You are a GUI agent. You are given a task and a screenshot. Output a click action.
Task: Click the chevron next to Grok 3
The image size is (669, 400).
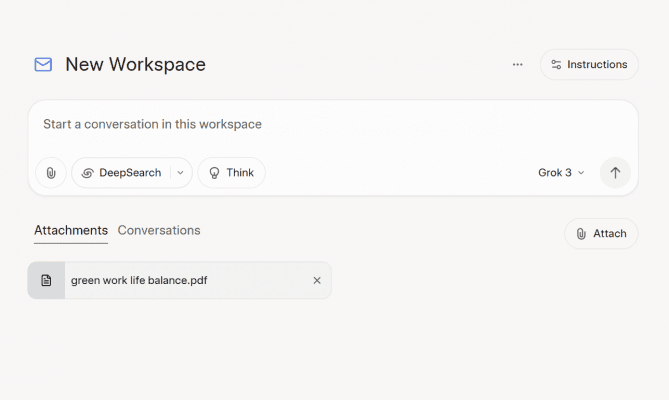coord(581,173)
